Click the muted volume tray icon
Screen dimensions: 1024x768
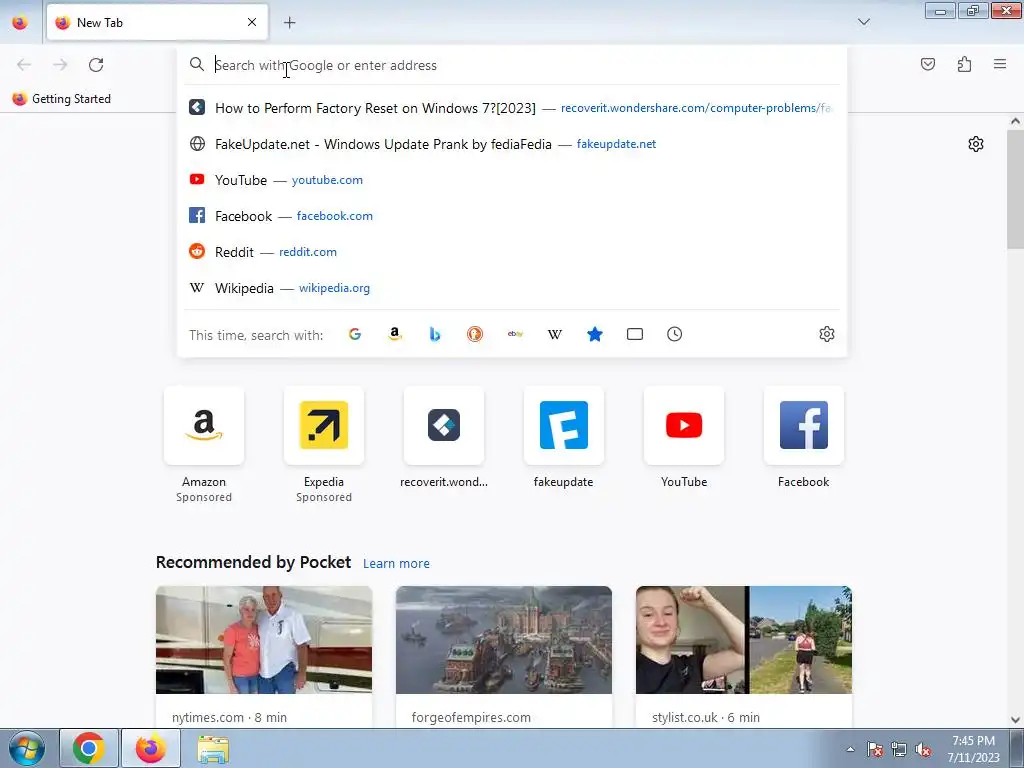[x=923, y=749]
